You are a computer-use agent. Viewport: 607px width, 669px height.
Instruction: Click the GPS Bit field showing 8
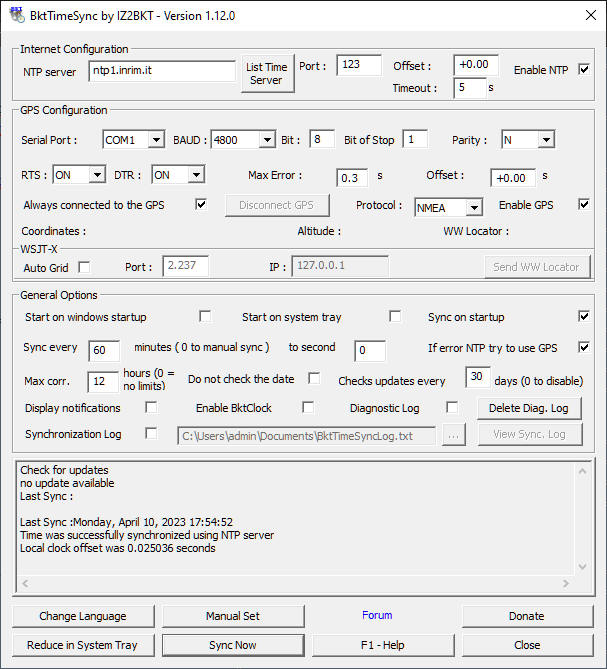(322, 139)
